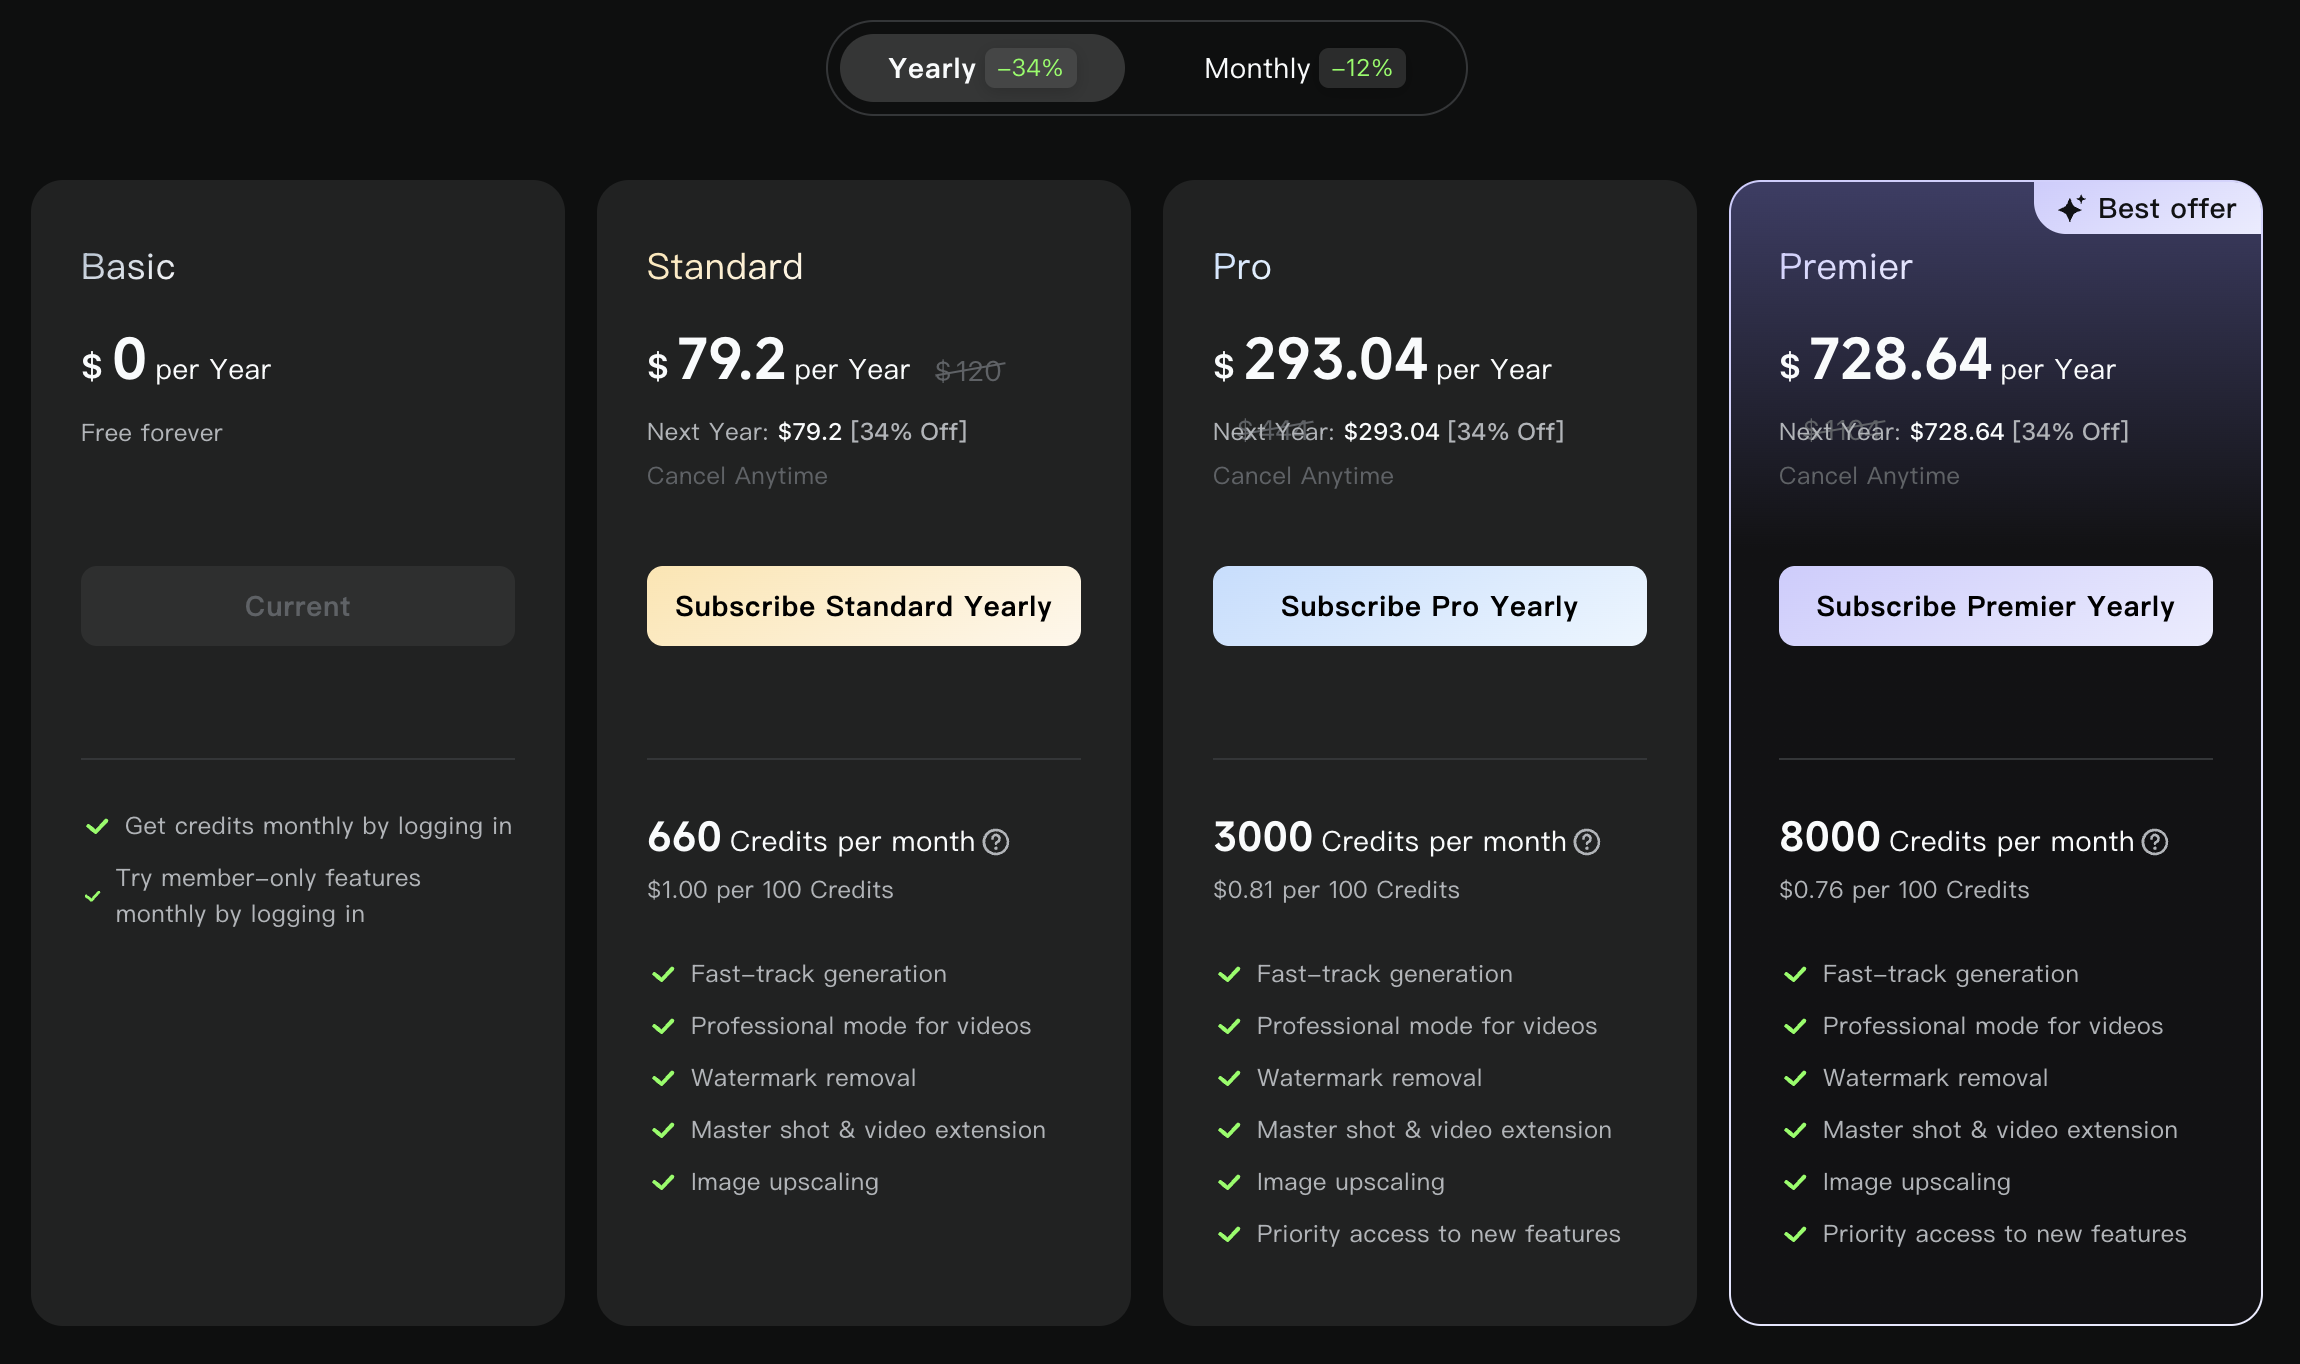Click the -34% yearly discount badge
This screenshot has width=2300, height=1364.
(1030, 68)
